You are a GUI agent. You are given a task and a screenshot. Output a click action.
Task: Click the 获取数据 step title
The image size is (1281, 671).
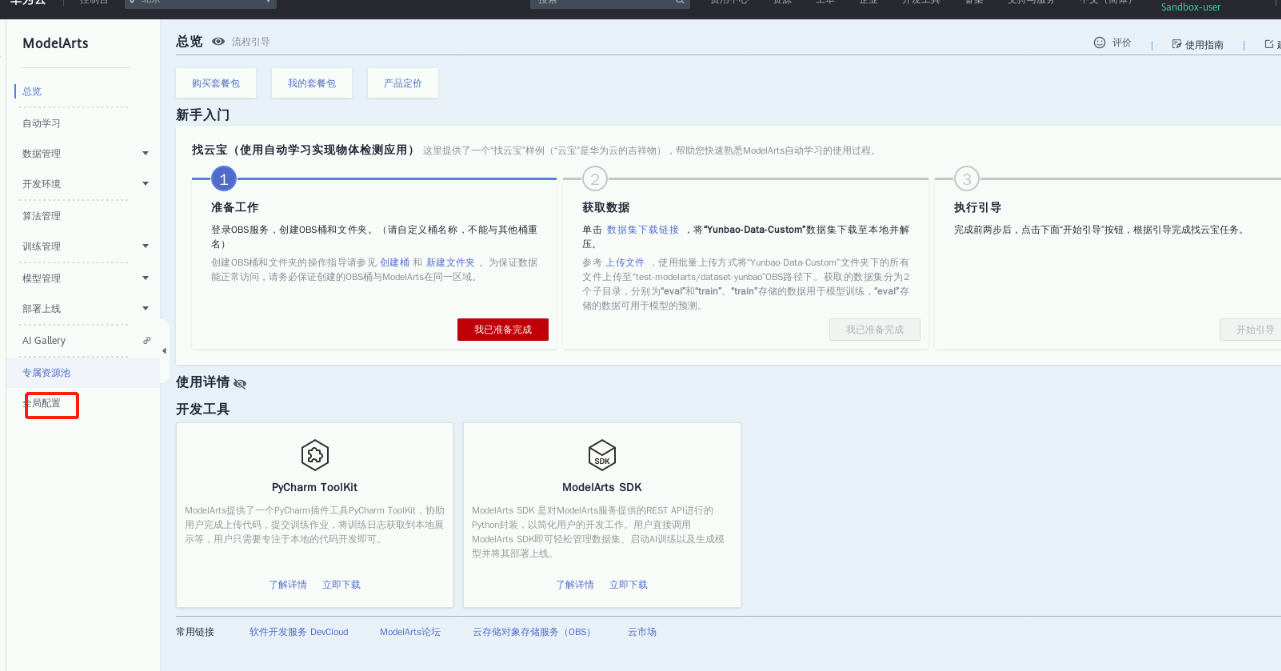[x=606, y=207]
